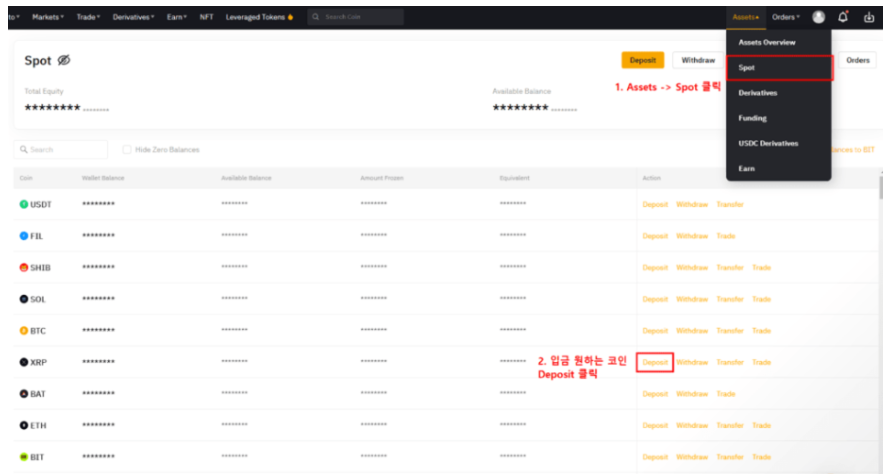
Task: Click the FIL coin icon
Action: pyautogui.click(x=24, y=236)
